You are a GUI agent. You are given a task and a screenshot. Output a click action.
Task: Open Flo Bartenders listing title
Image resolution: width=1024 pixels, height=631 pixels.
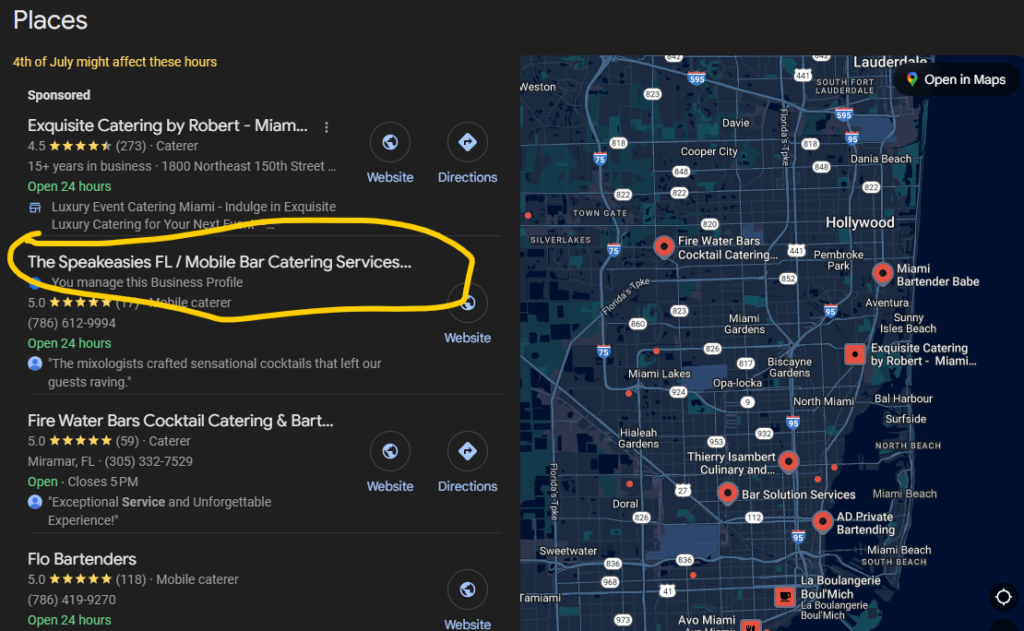click(x=82, y=559)
